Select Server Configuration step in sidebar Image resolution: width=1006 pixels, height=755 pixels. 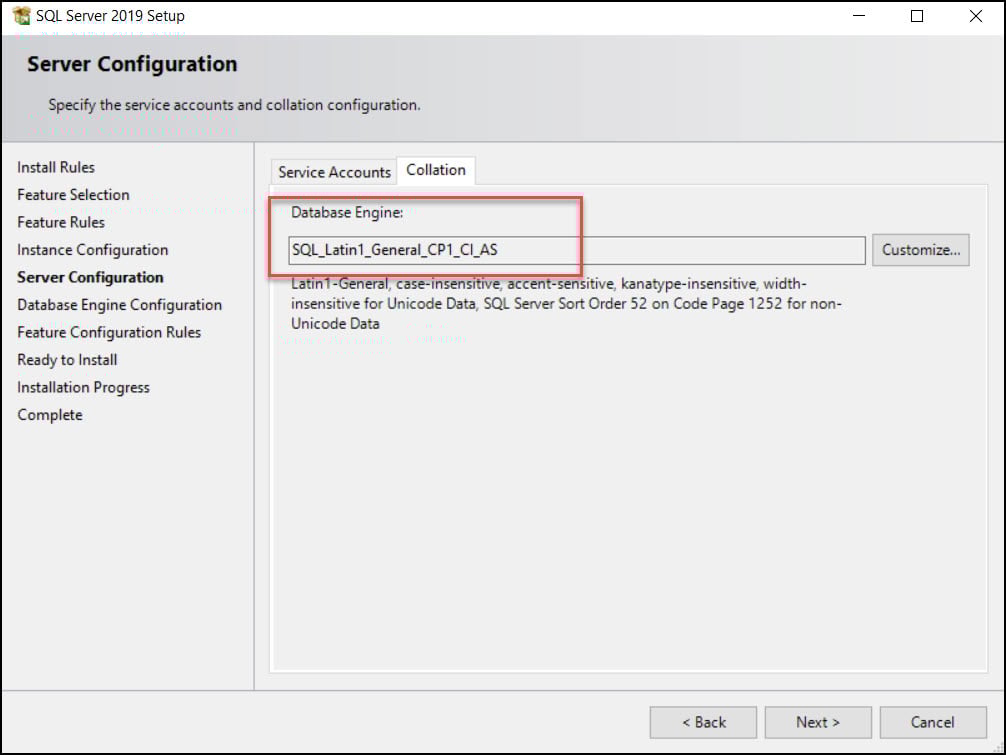[90, 278]
